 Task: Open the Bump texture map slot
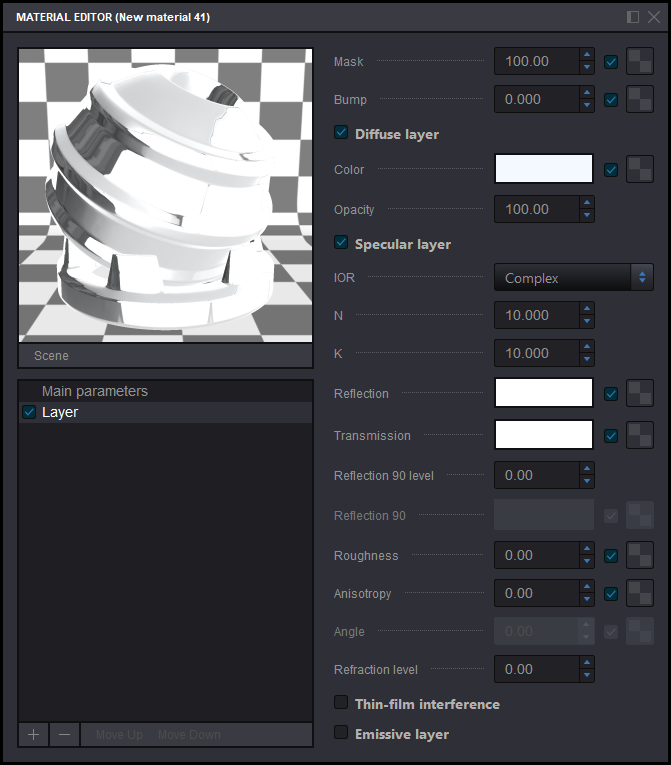pos(640,100)
